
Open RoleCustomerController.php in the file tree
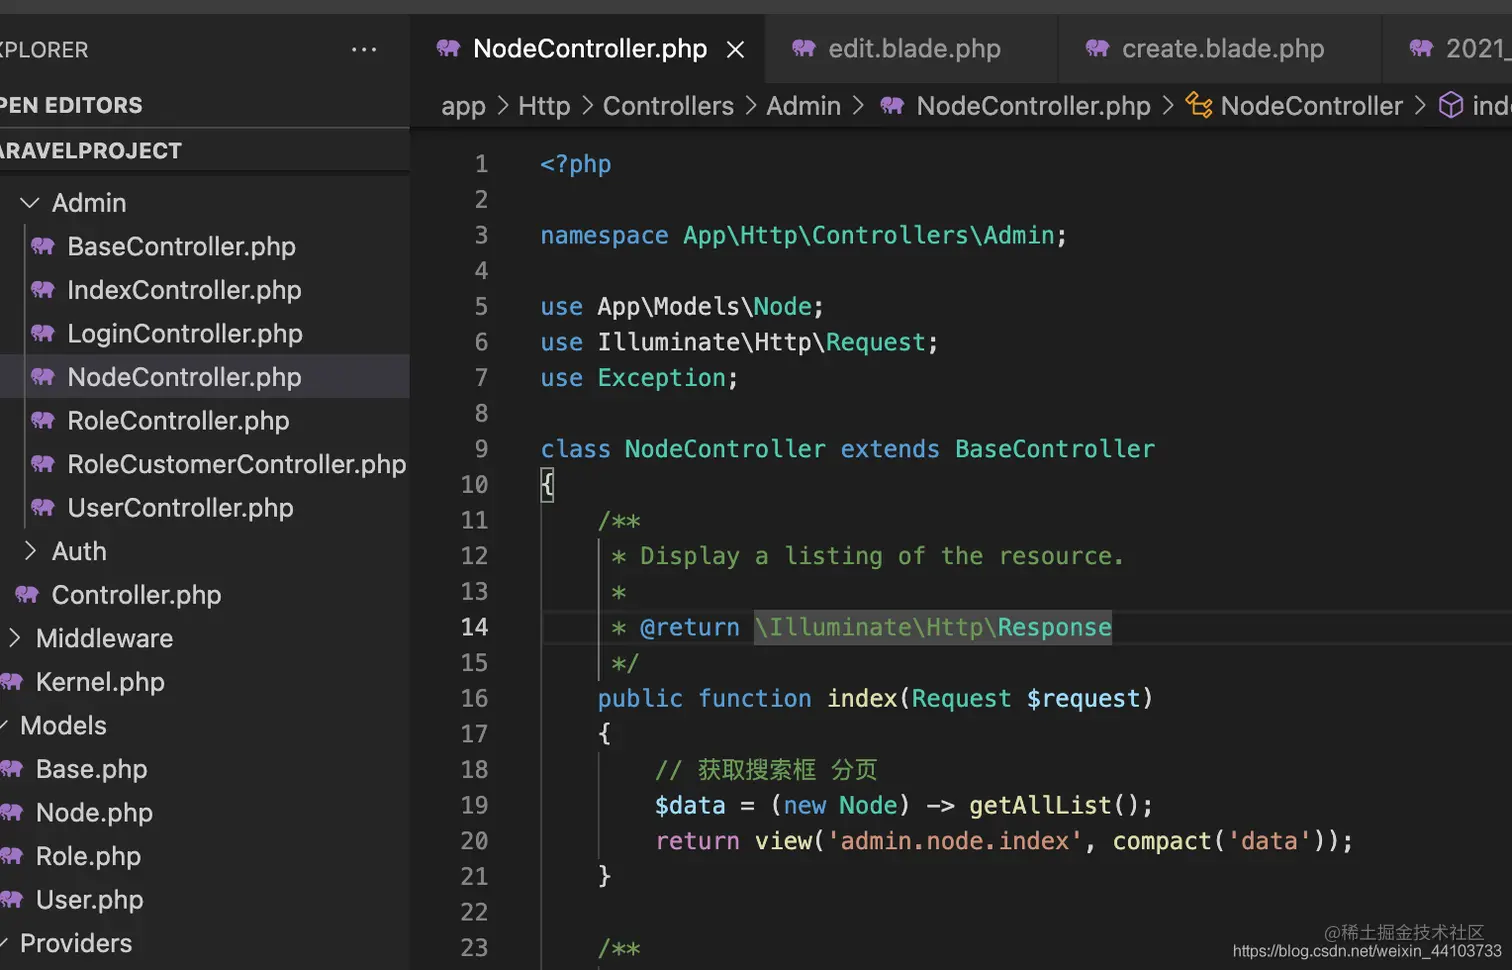click(236, 464)
